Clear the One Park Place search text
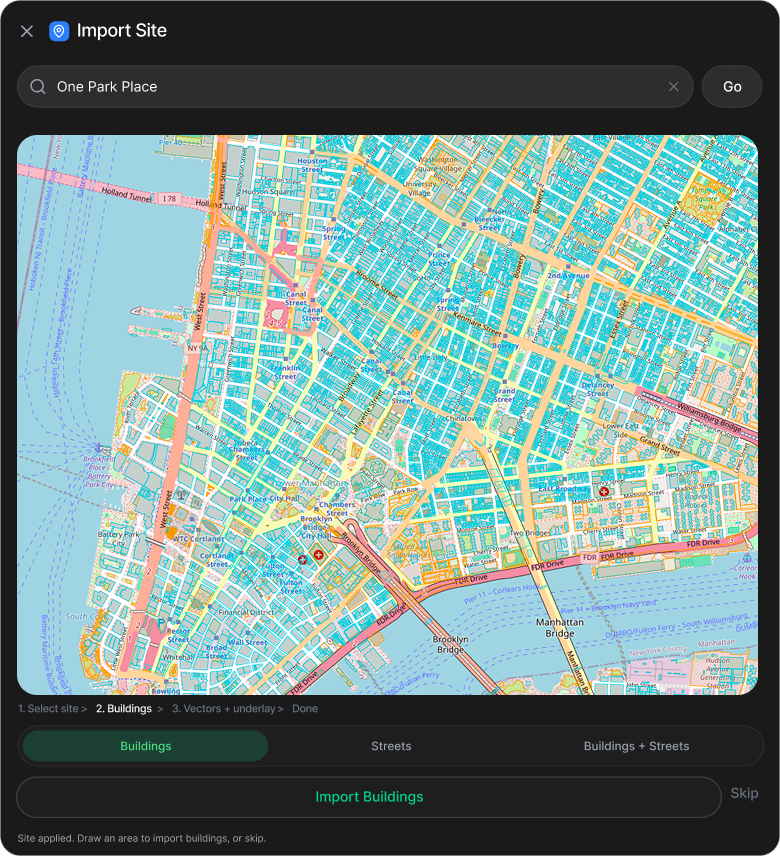The height and width of the screenshot is (856, 780). coord(674,87)
